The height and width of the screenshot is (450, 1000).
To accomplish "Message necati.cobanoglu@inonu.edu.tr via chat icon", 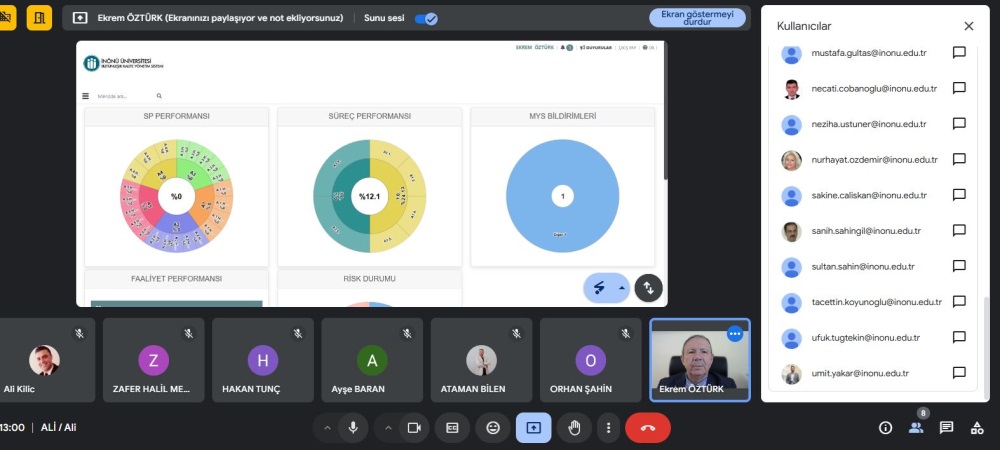I will (958, 89).
